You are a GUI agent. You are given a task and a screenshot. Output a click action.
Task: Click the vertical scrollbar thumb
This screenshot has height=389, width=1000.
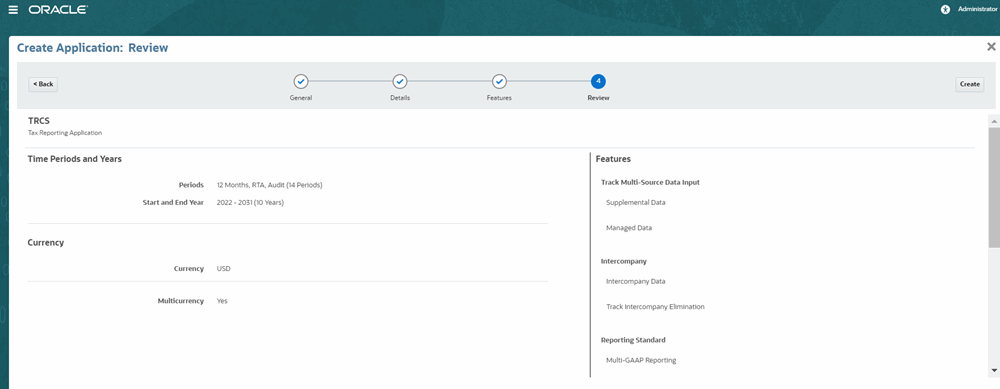tap(994, 186)
